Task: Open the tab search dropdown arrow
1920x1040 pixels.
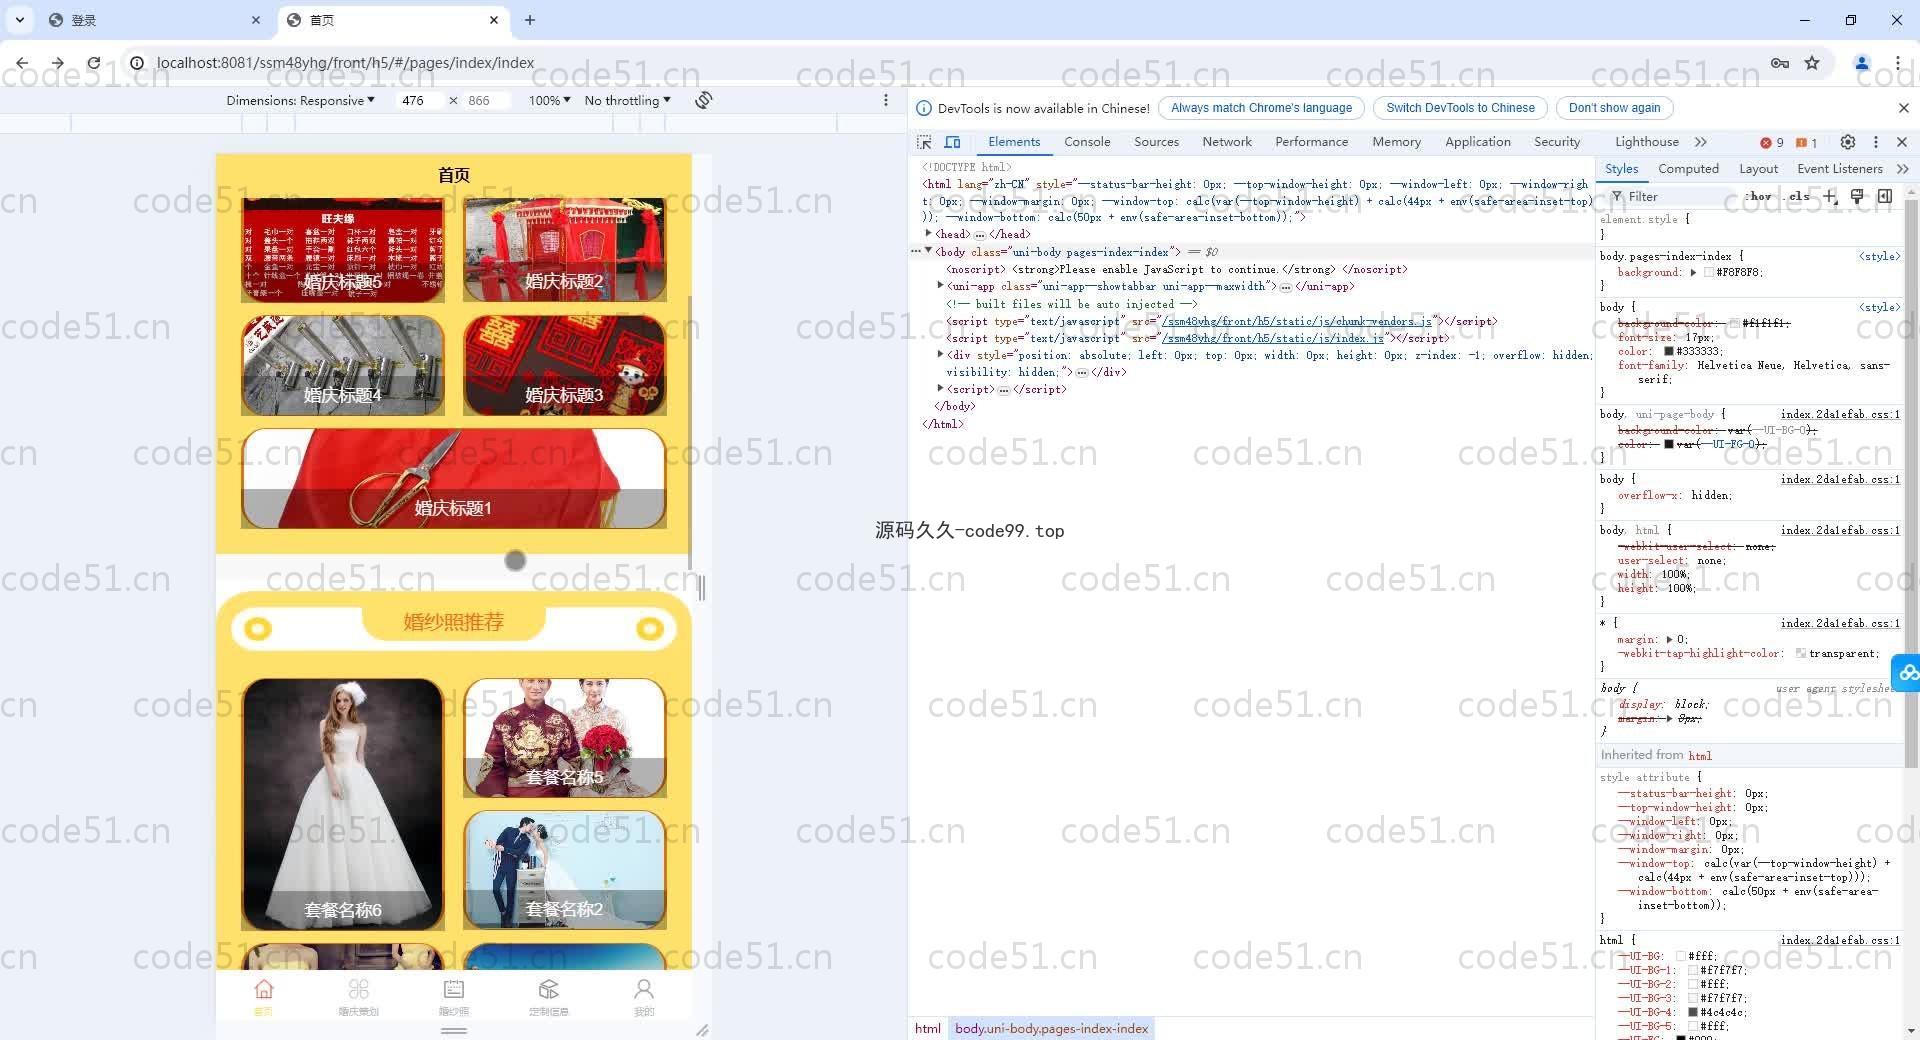Action: click(x=20, y=20)
